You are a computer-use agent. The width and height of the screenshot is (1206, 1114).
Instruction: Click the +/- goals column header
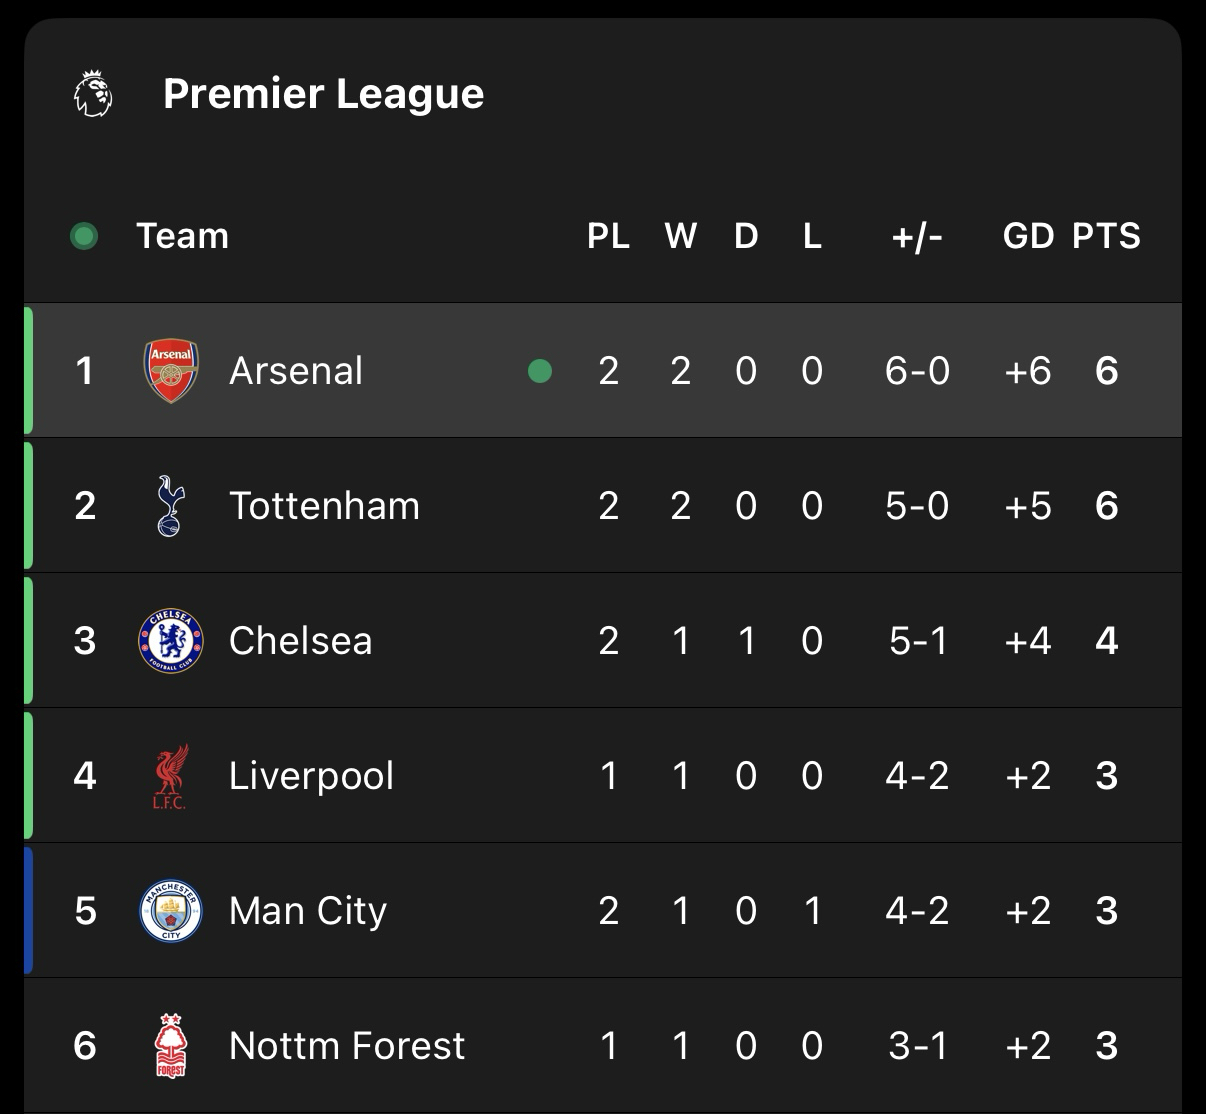917,236
